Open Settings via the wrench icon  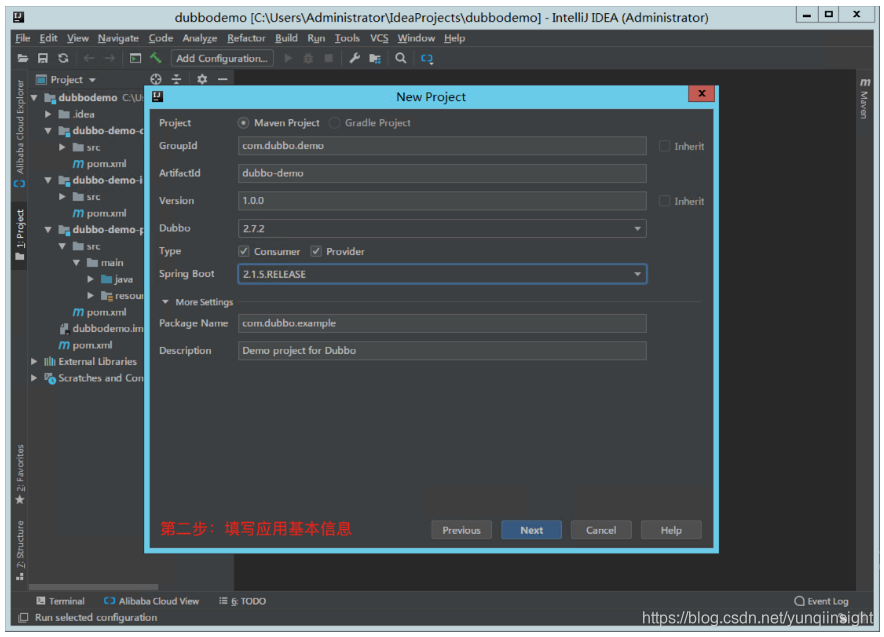coord(354,58)
